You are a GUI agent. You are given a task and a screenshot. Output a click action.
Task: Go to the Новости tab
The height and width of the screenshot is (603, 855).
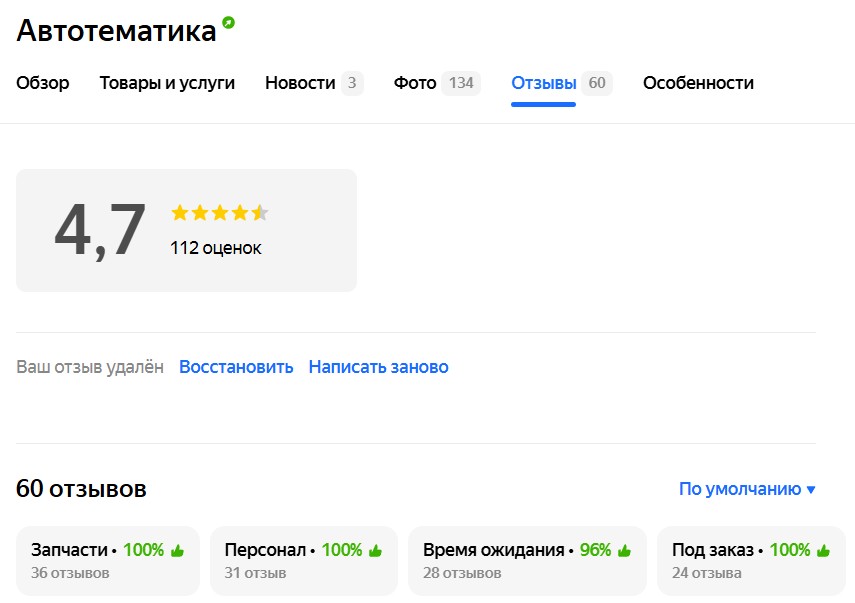point(300,83)
